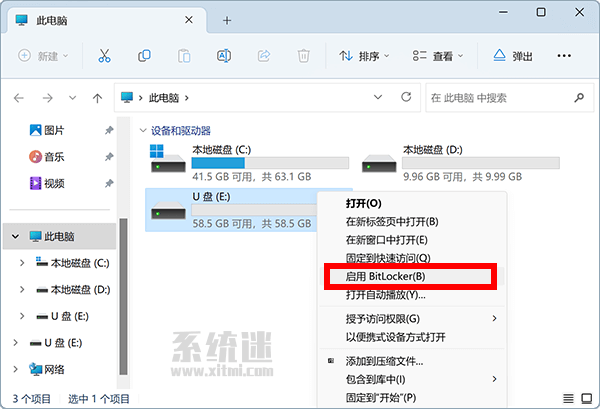Click the 弹出 eject button
This screenshot has height=409, width=600.
coord(512,56)
